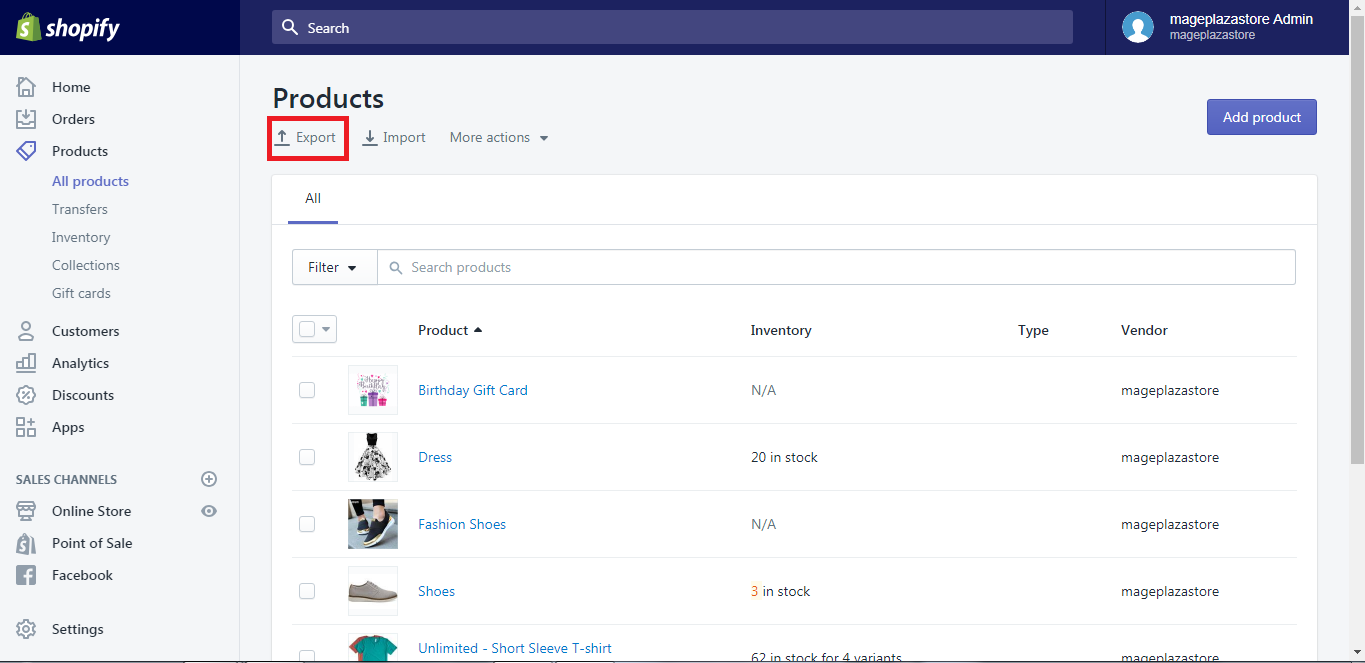This screenshot has height=663, width=1365.
Task: Click the search magnifier in top bar
Action: [290, 28]
